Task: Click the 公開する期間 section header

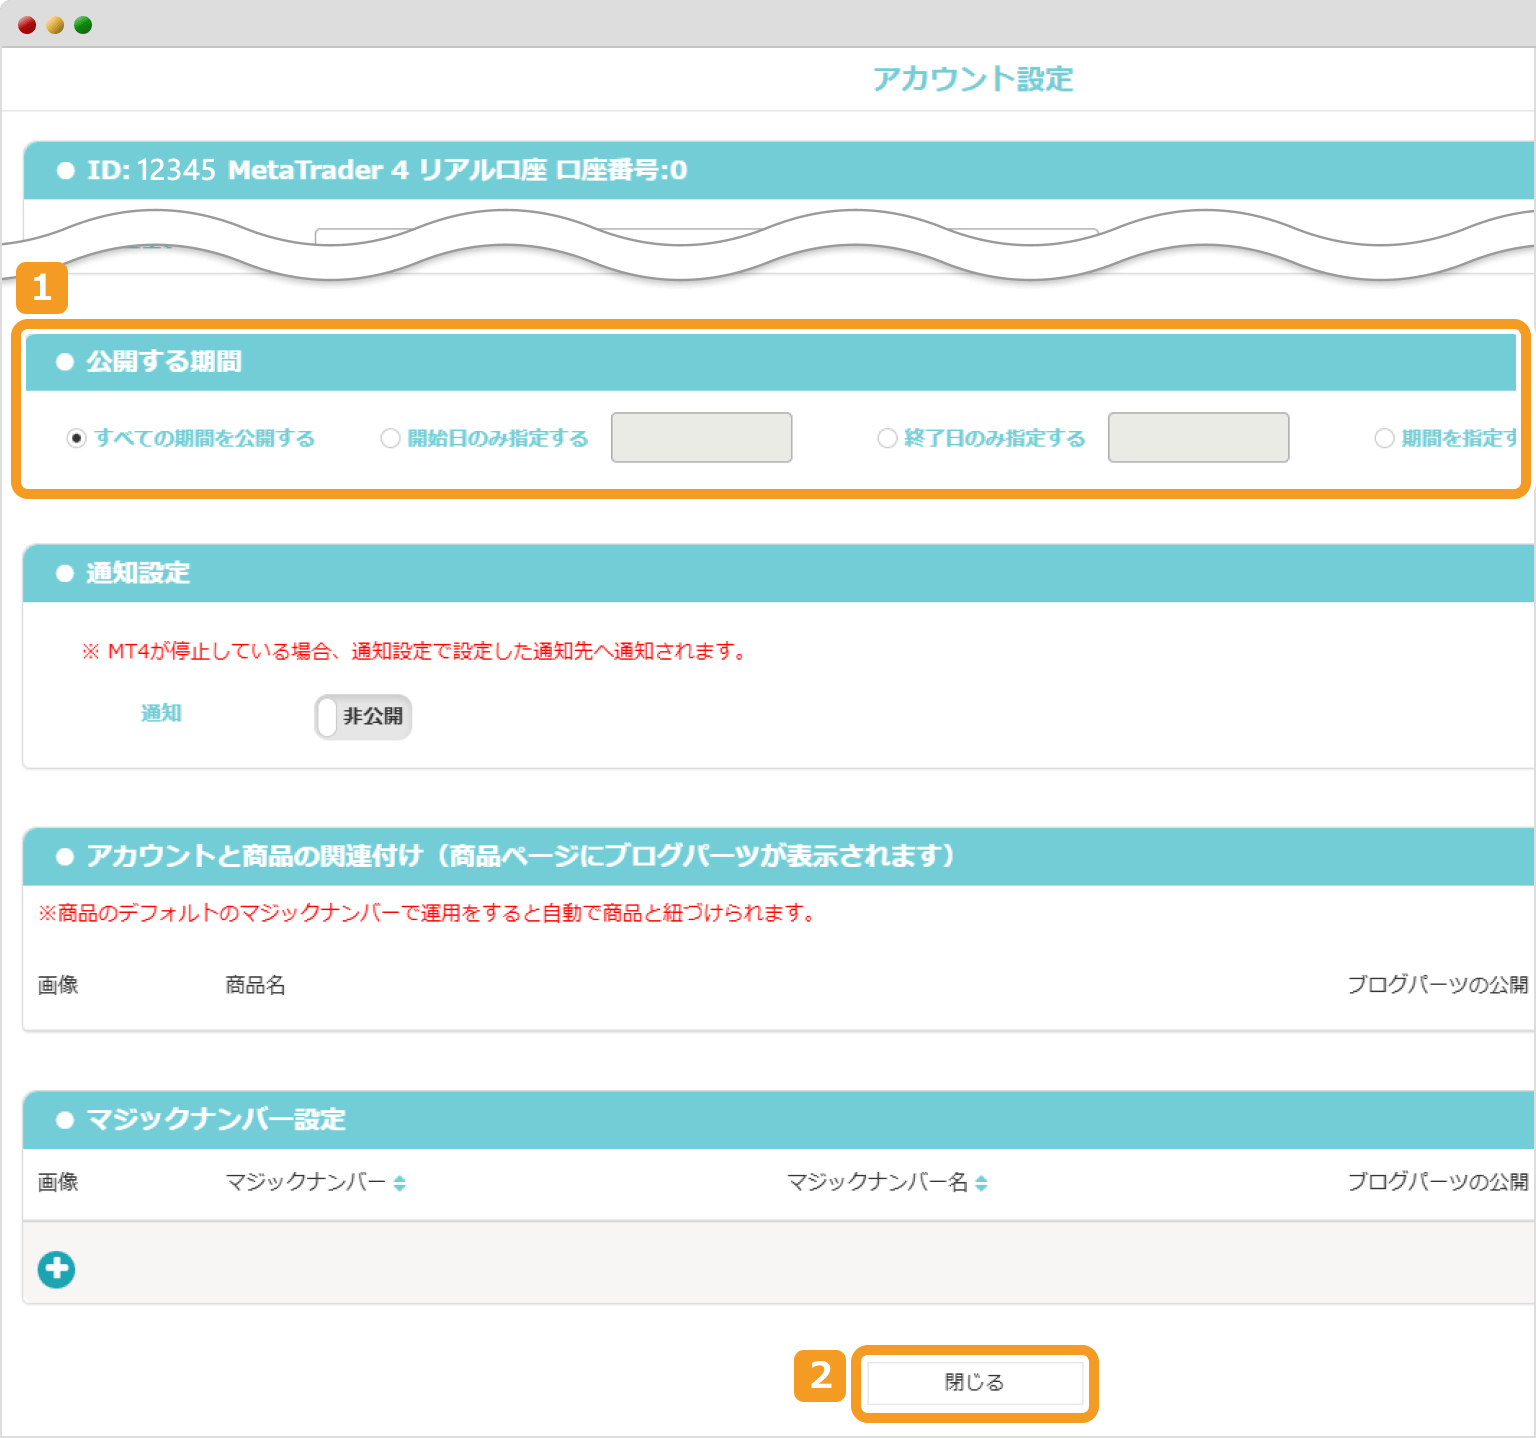Action: (x=168, y=361)
